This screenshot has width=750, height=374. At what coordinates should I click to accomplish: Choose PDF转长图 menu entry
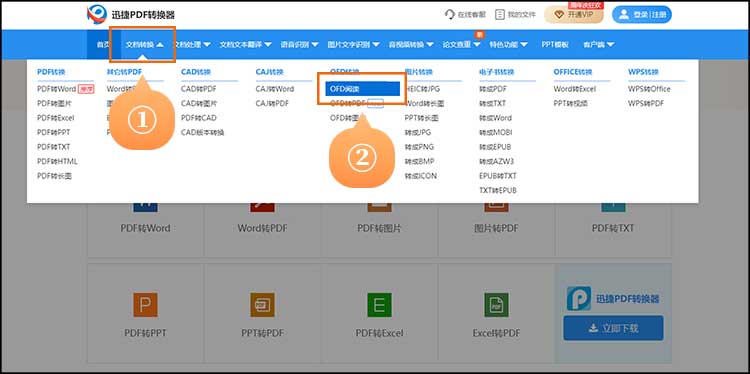[x=54, y=176]
